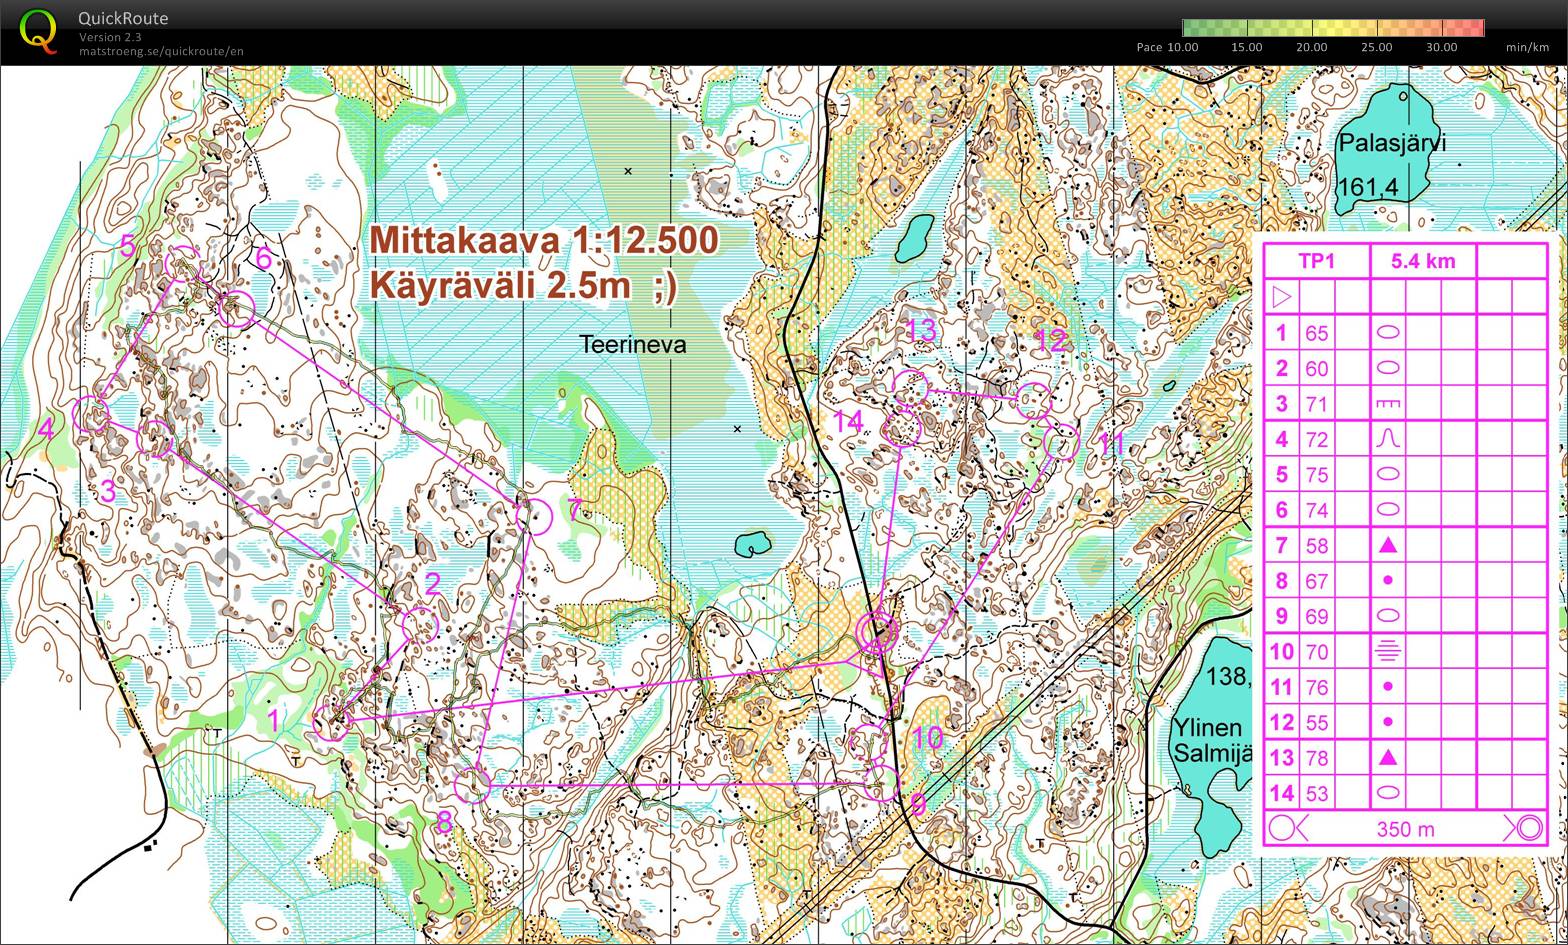
Task: Click the 'Version 2.3' text
Action: [110, 37]
